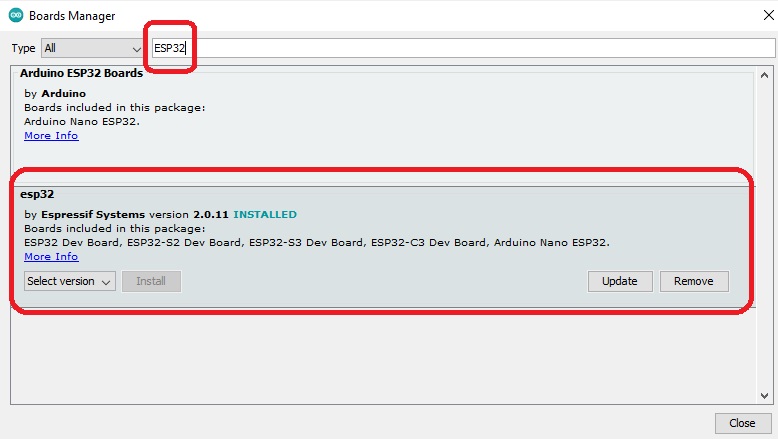Click the ESP32 boards list line in esp32 package
The width and height of the screenshot is (778, 439).
pyautogui.click(x=317, y=243)
